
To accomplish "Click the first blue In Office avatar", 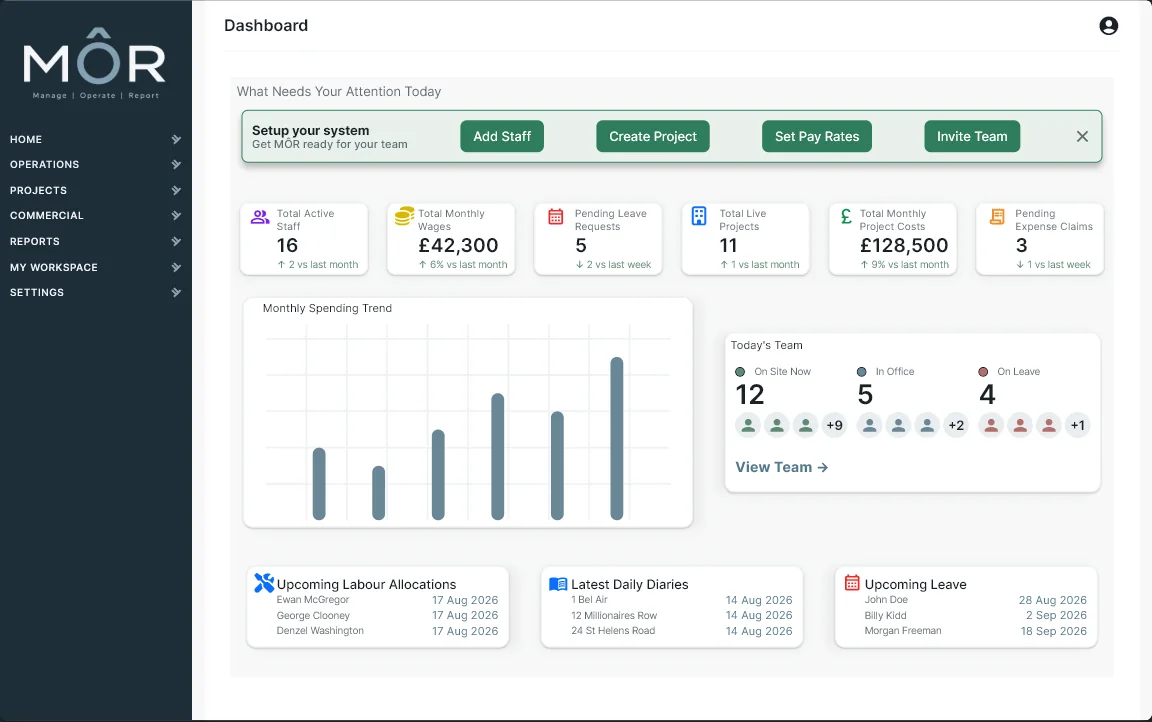I will (x=869, y=425).
